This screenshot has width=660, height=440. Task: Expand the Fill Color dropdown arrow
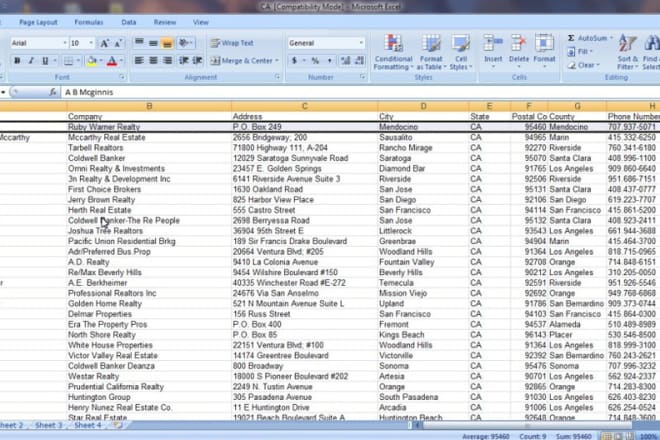point(101,61)
